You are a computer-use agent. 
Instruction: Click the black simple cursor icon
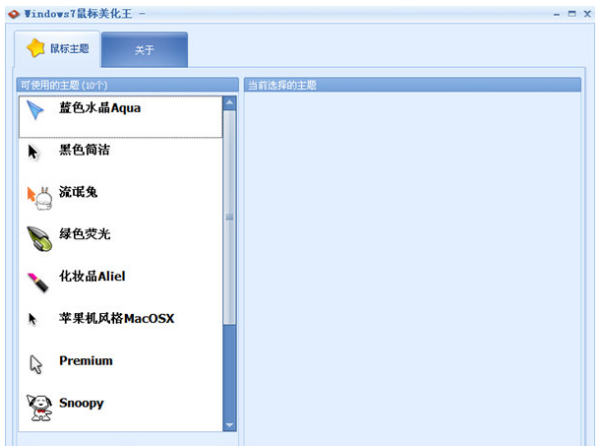pos(33,152)
